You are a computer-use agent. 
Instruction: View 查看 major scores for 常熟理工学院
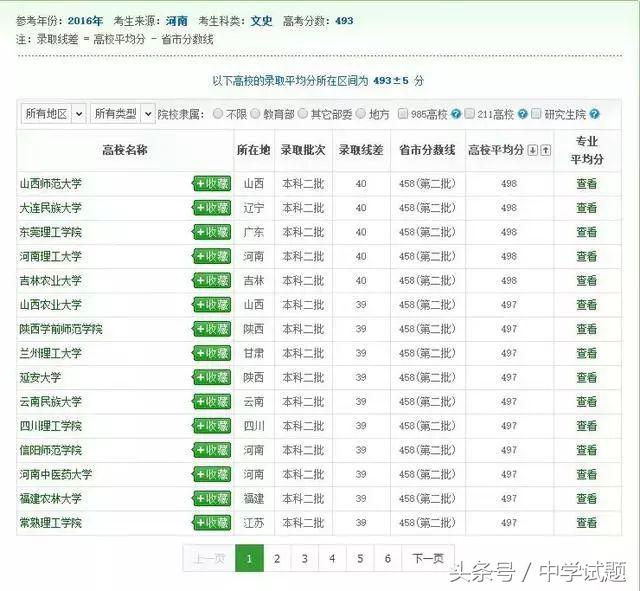tap(587, 523)
